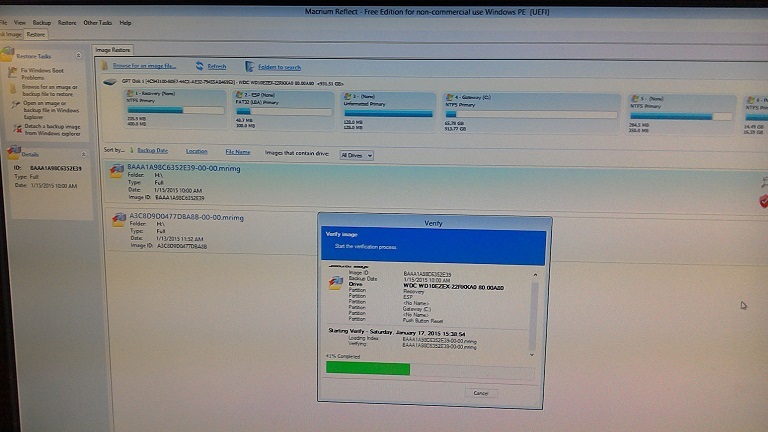Open the Help menu
This screenshot has height=432, width=768.
125,23
